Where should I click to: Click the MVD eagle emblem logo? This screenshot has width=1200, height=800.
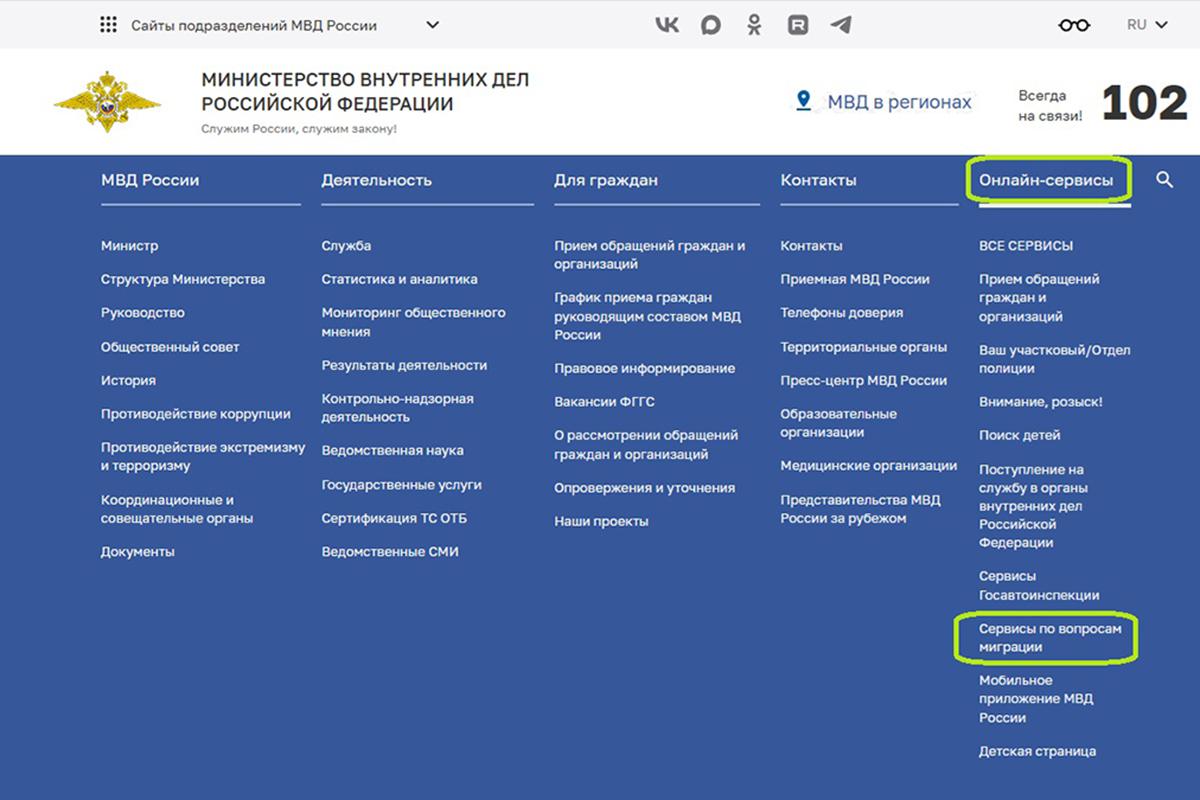(x=107, y=102)
